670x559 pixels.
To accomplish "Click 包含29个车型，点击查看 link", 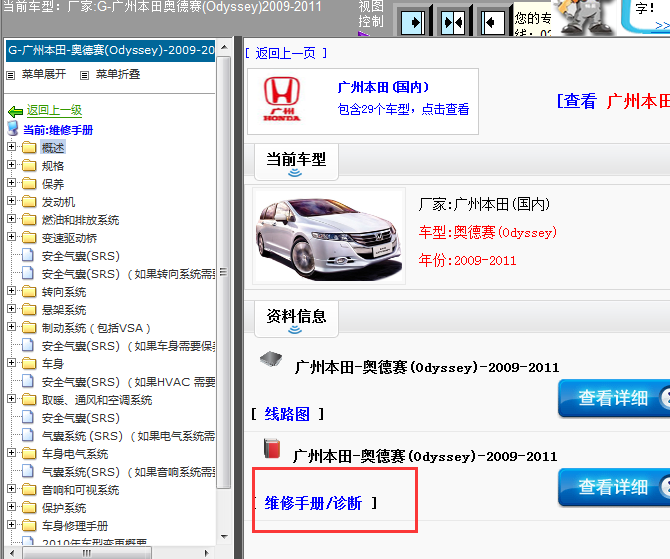I will coord(403,109).
